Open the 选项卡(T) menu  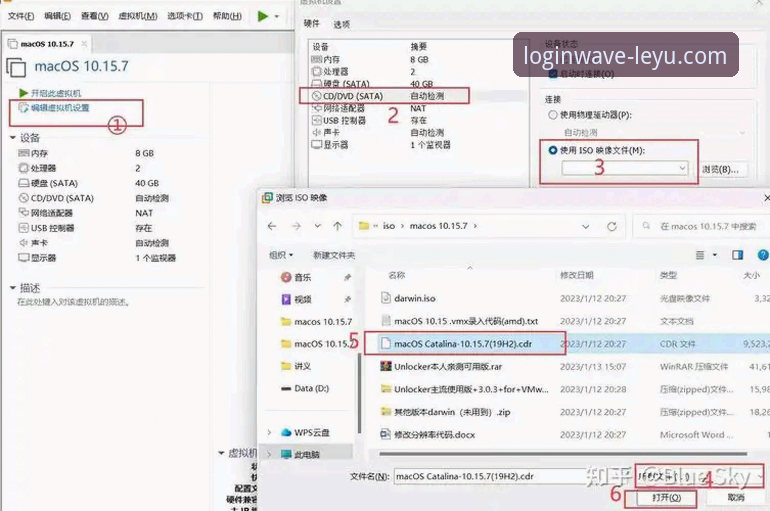(185, 16)
